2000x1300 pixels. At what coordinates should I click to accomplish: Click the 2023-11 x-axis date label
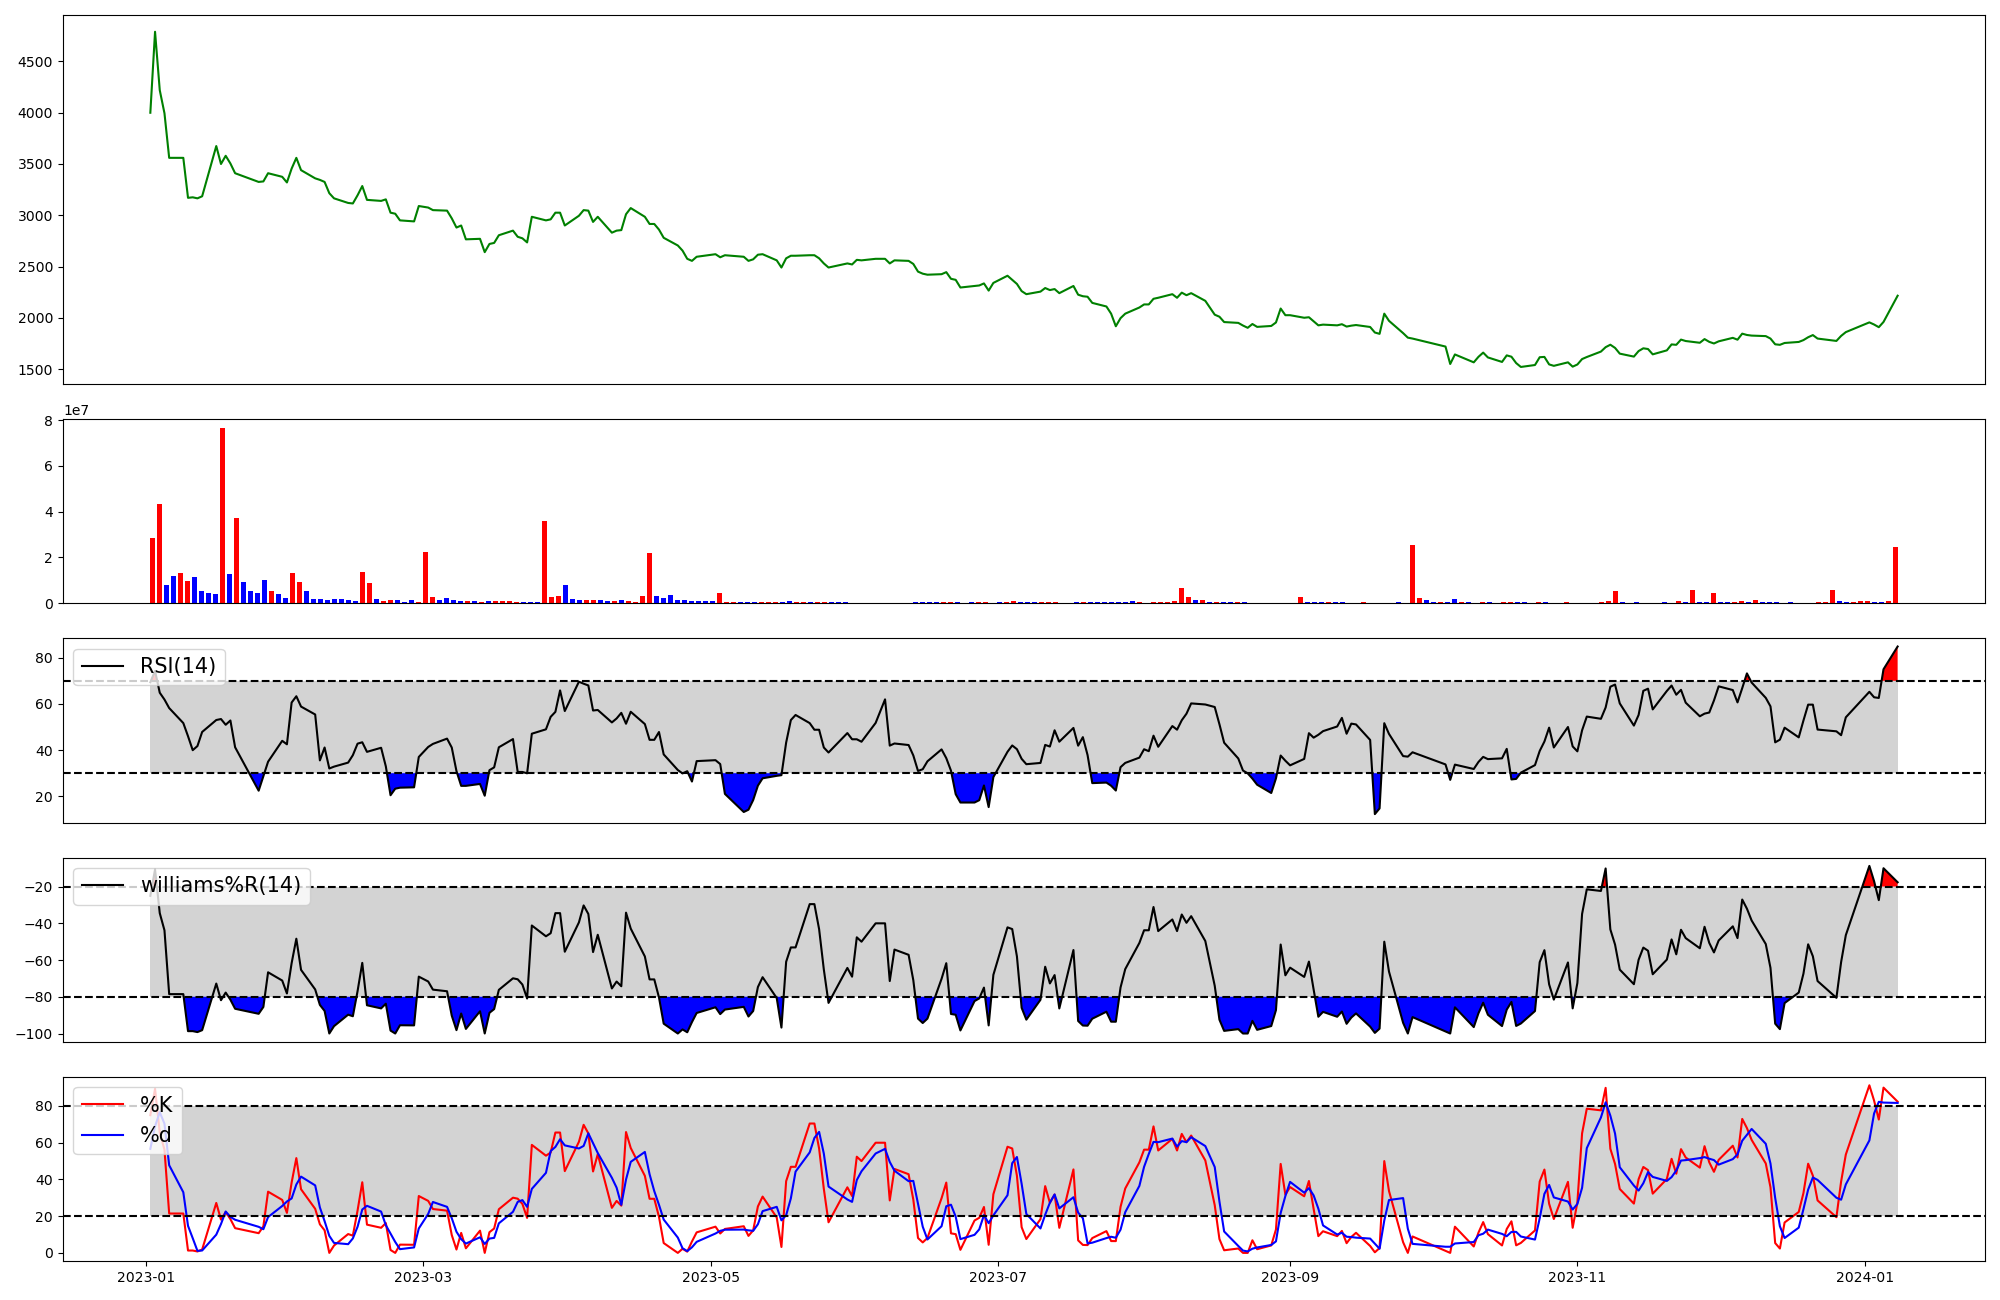tap(1577, 1277)
